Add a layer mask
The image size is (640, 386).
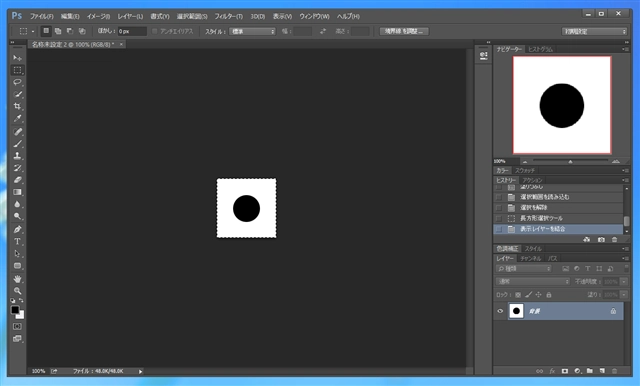[x=564, y=371]
